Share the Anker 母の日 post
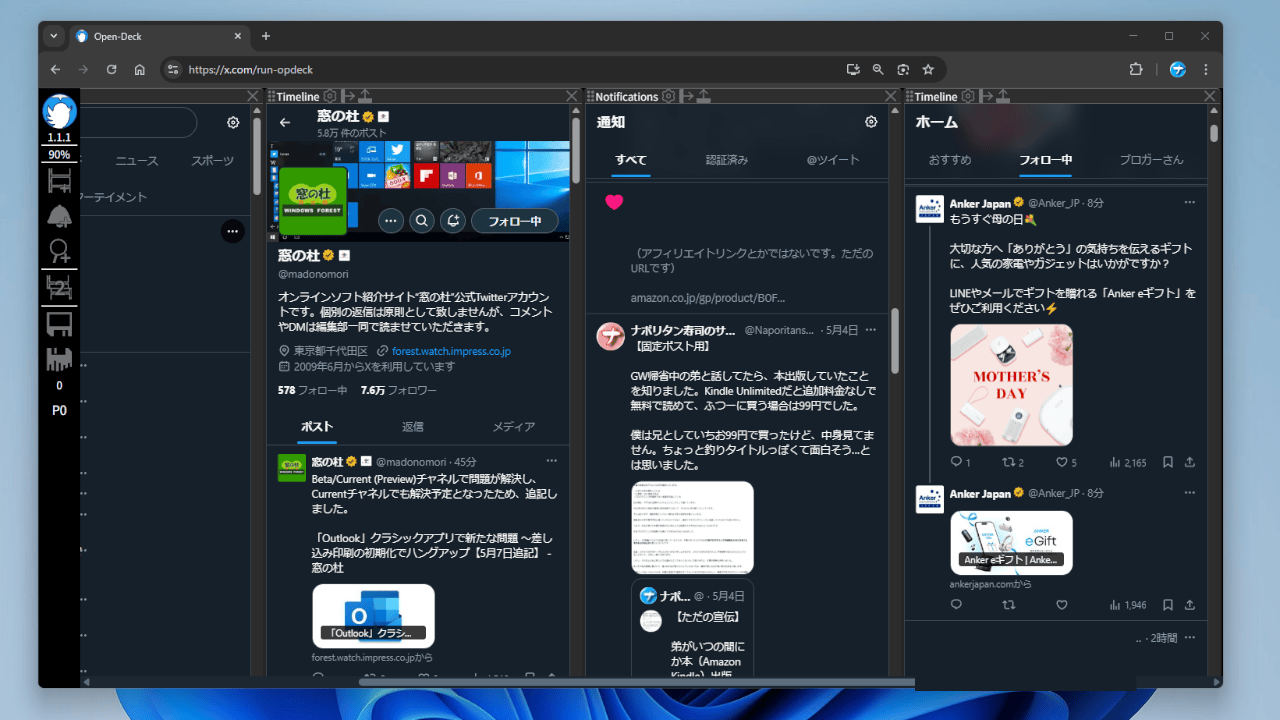Screen dimensions: 1280x720 [1190, 463]
